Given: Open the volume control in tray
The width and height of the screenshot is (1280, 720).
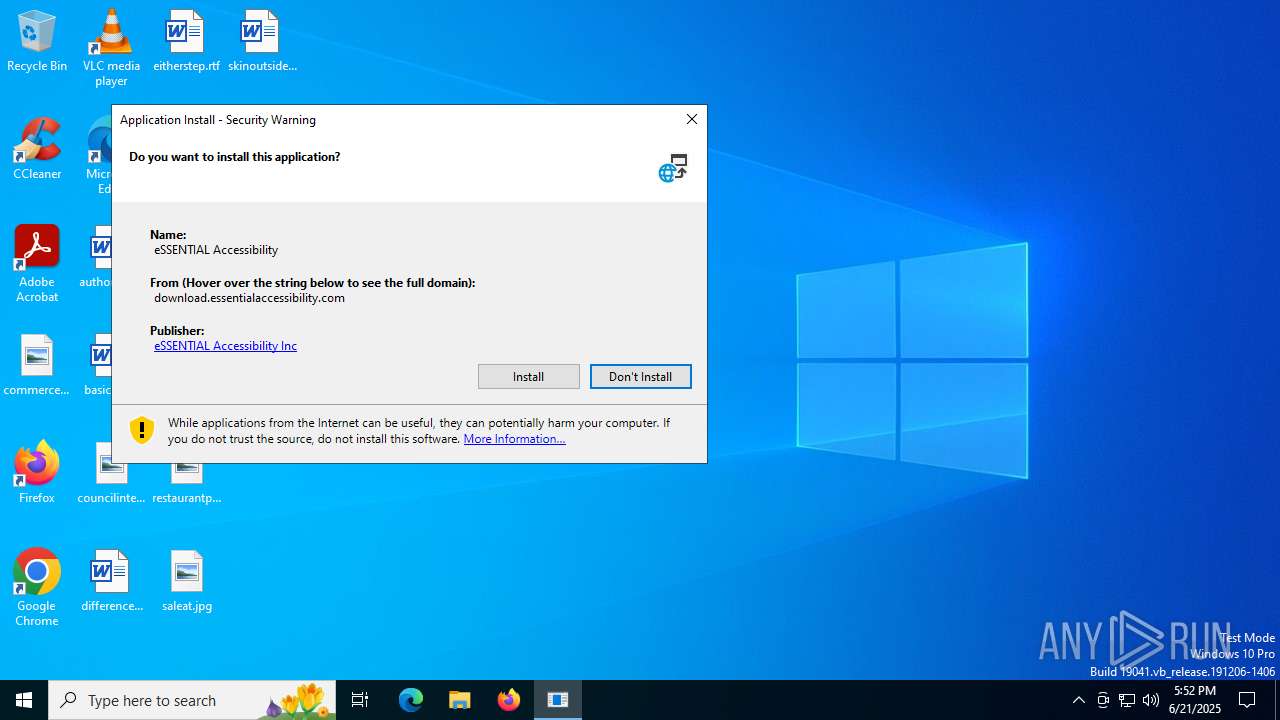Looking at the screenshot, I should click(1151, 700).
